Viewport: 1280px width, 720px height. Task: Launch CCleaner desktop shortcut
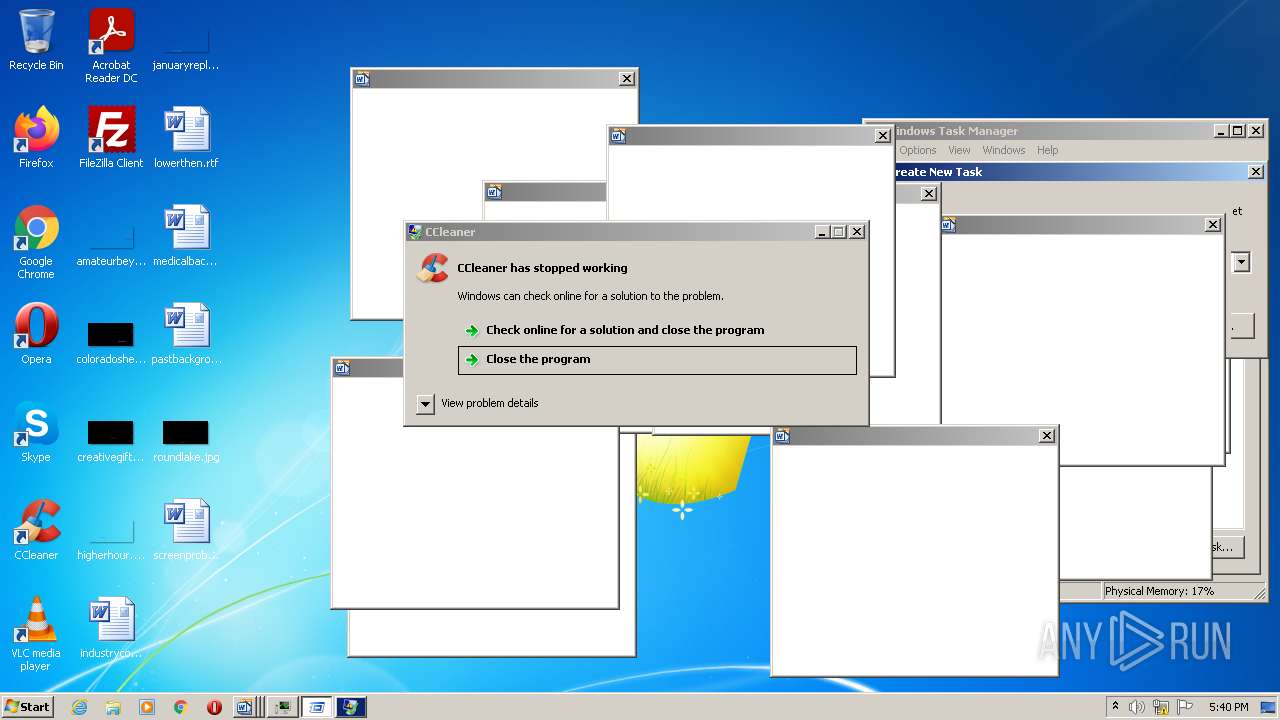(x=36, y=530)
